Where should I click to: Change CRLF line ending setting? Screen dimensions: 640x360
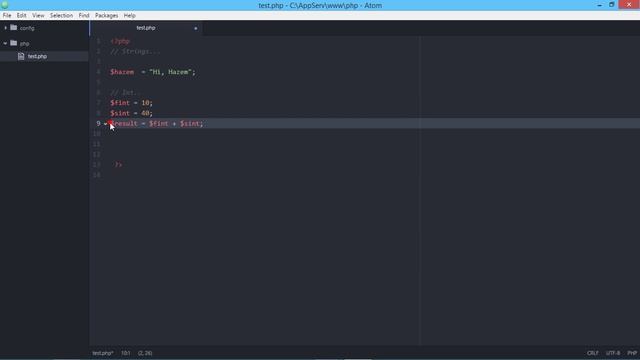(593, 353)
